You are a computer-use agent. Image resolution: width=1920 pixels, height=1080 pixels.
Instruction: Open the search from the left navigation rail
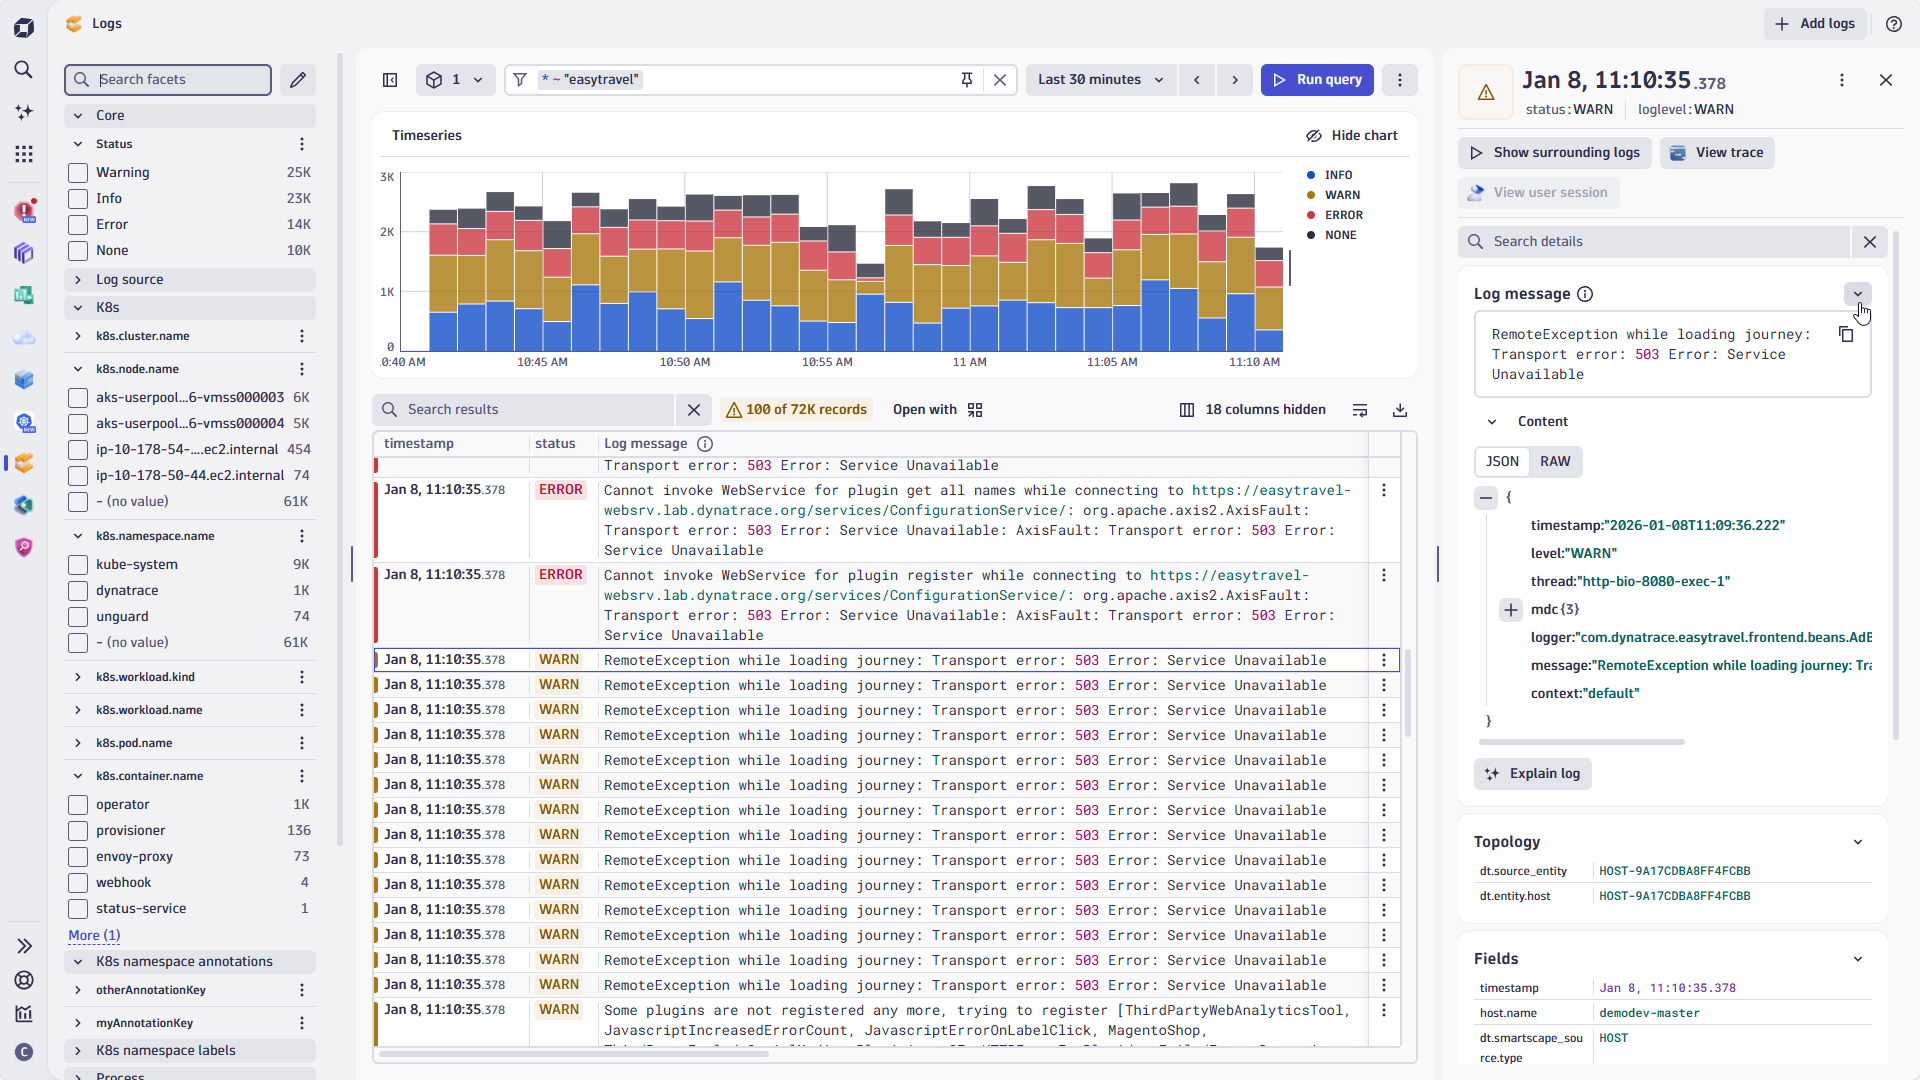coord(24,70)
